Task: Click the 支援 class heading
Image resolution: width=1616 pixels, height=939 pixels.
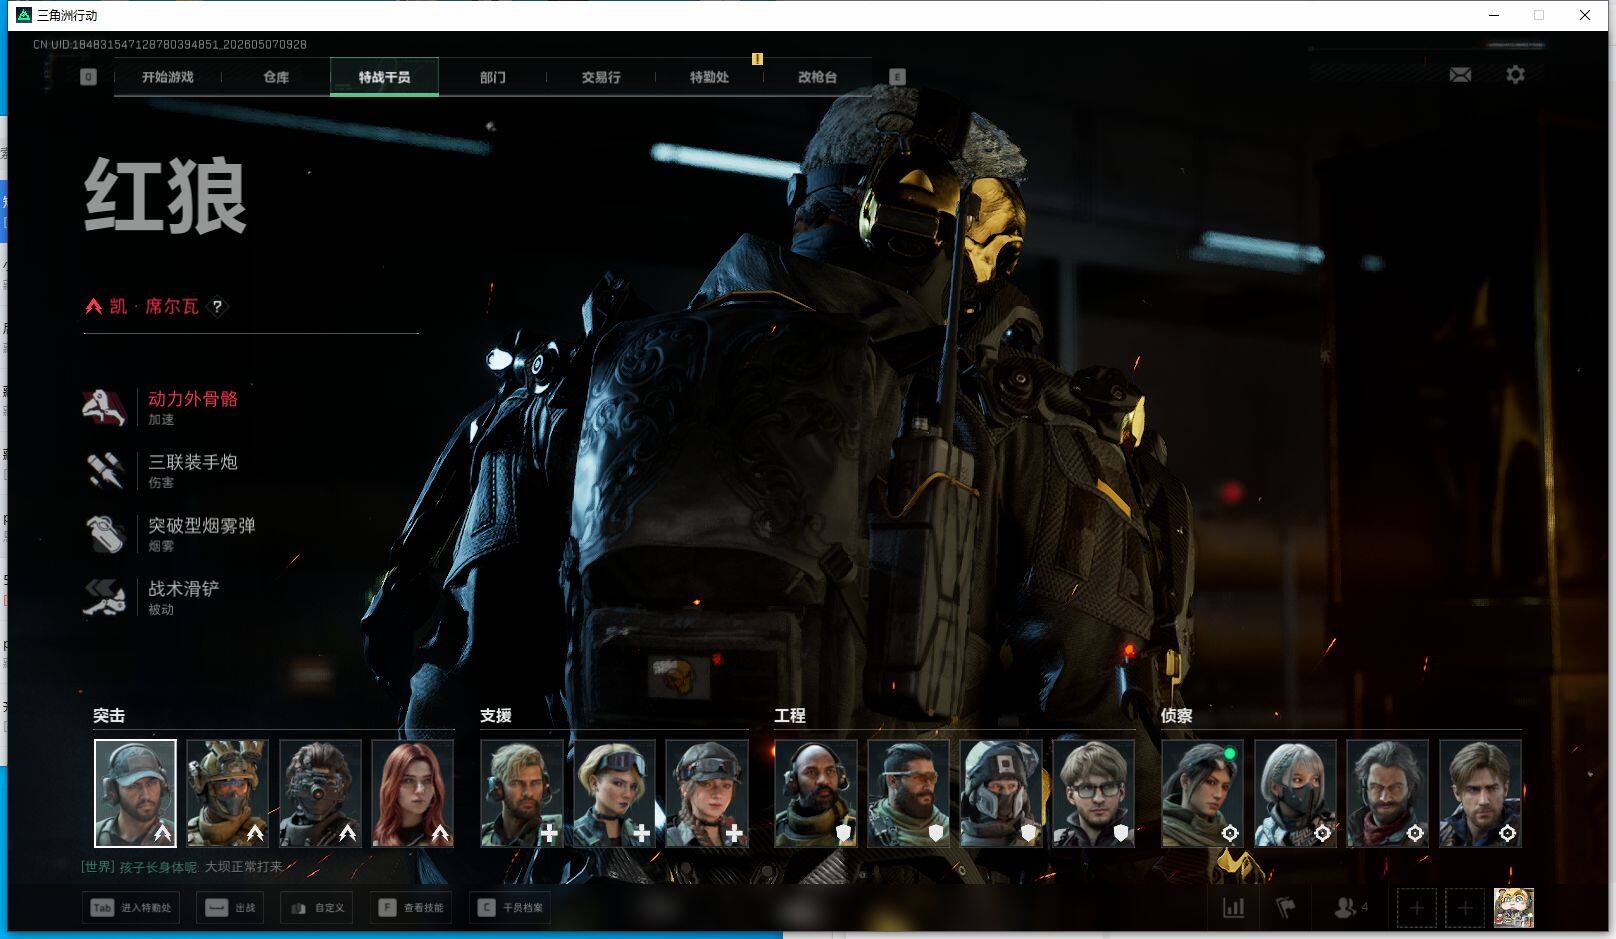Action: point(496,716)
